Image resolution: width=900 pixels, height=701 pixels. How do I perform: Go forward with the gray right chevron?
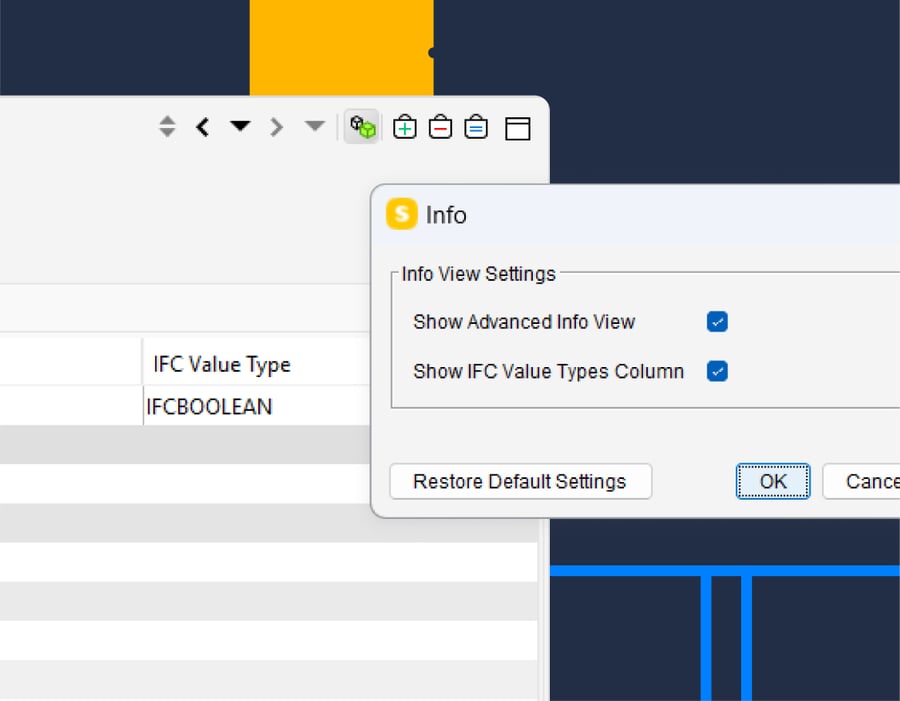[x=277, y=127]
